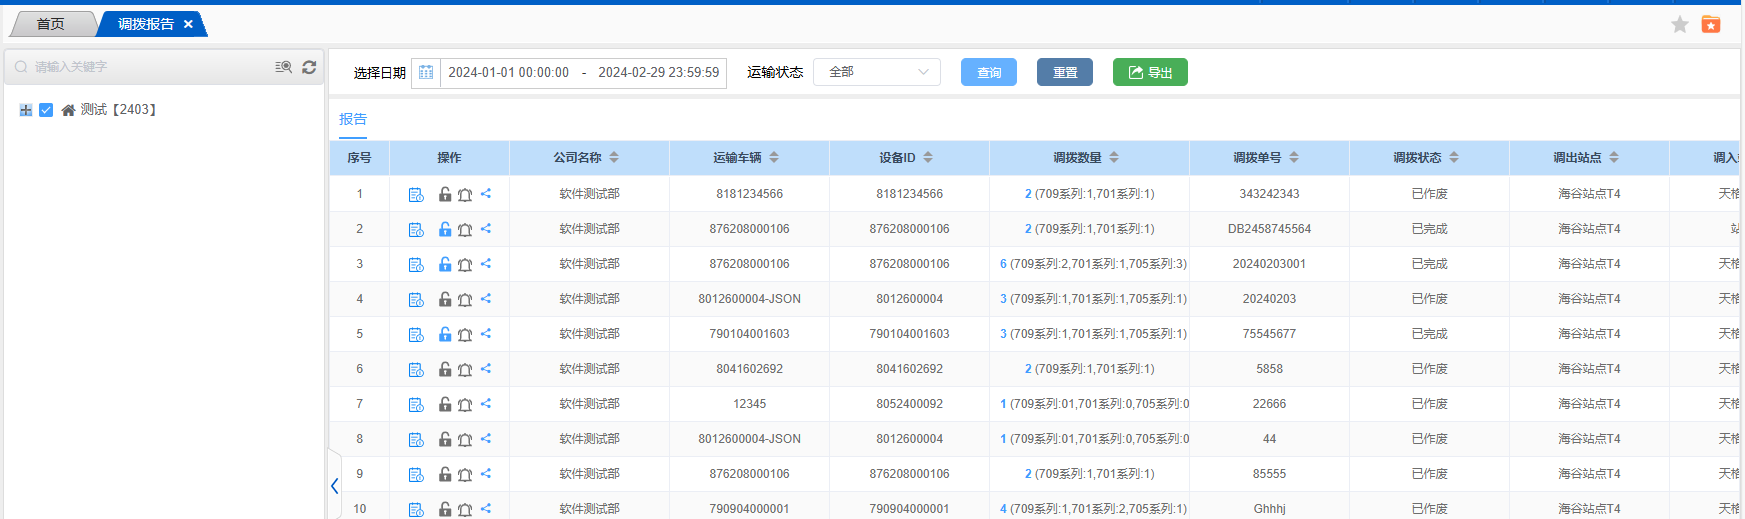This screenshot has width=1745, height=519.
Task: Click the 查询 button
Action: tap(988, 72)
